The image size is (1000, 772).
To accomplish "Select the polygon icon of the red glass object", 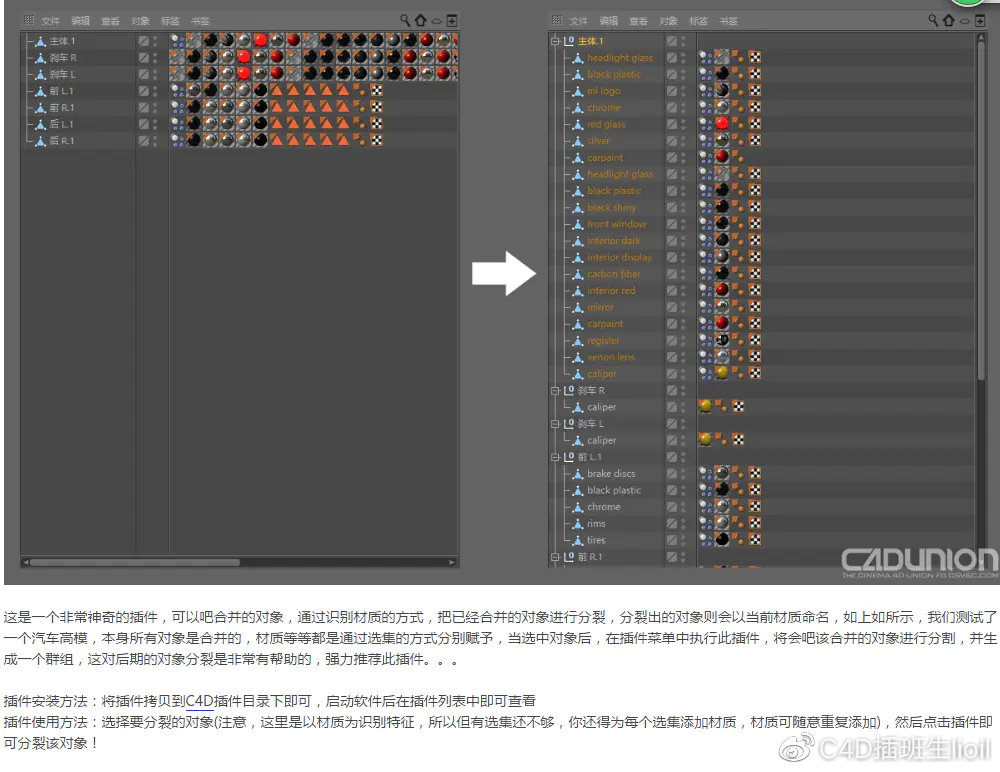I will point(578,123).
